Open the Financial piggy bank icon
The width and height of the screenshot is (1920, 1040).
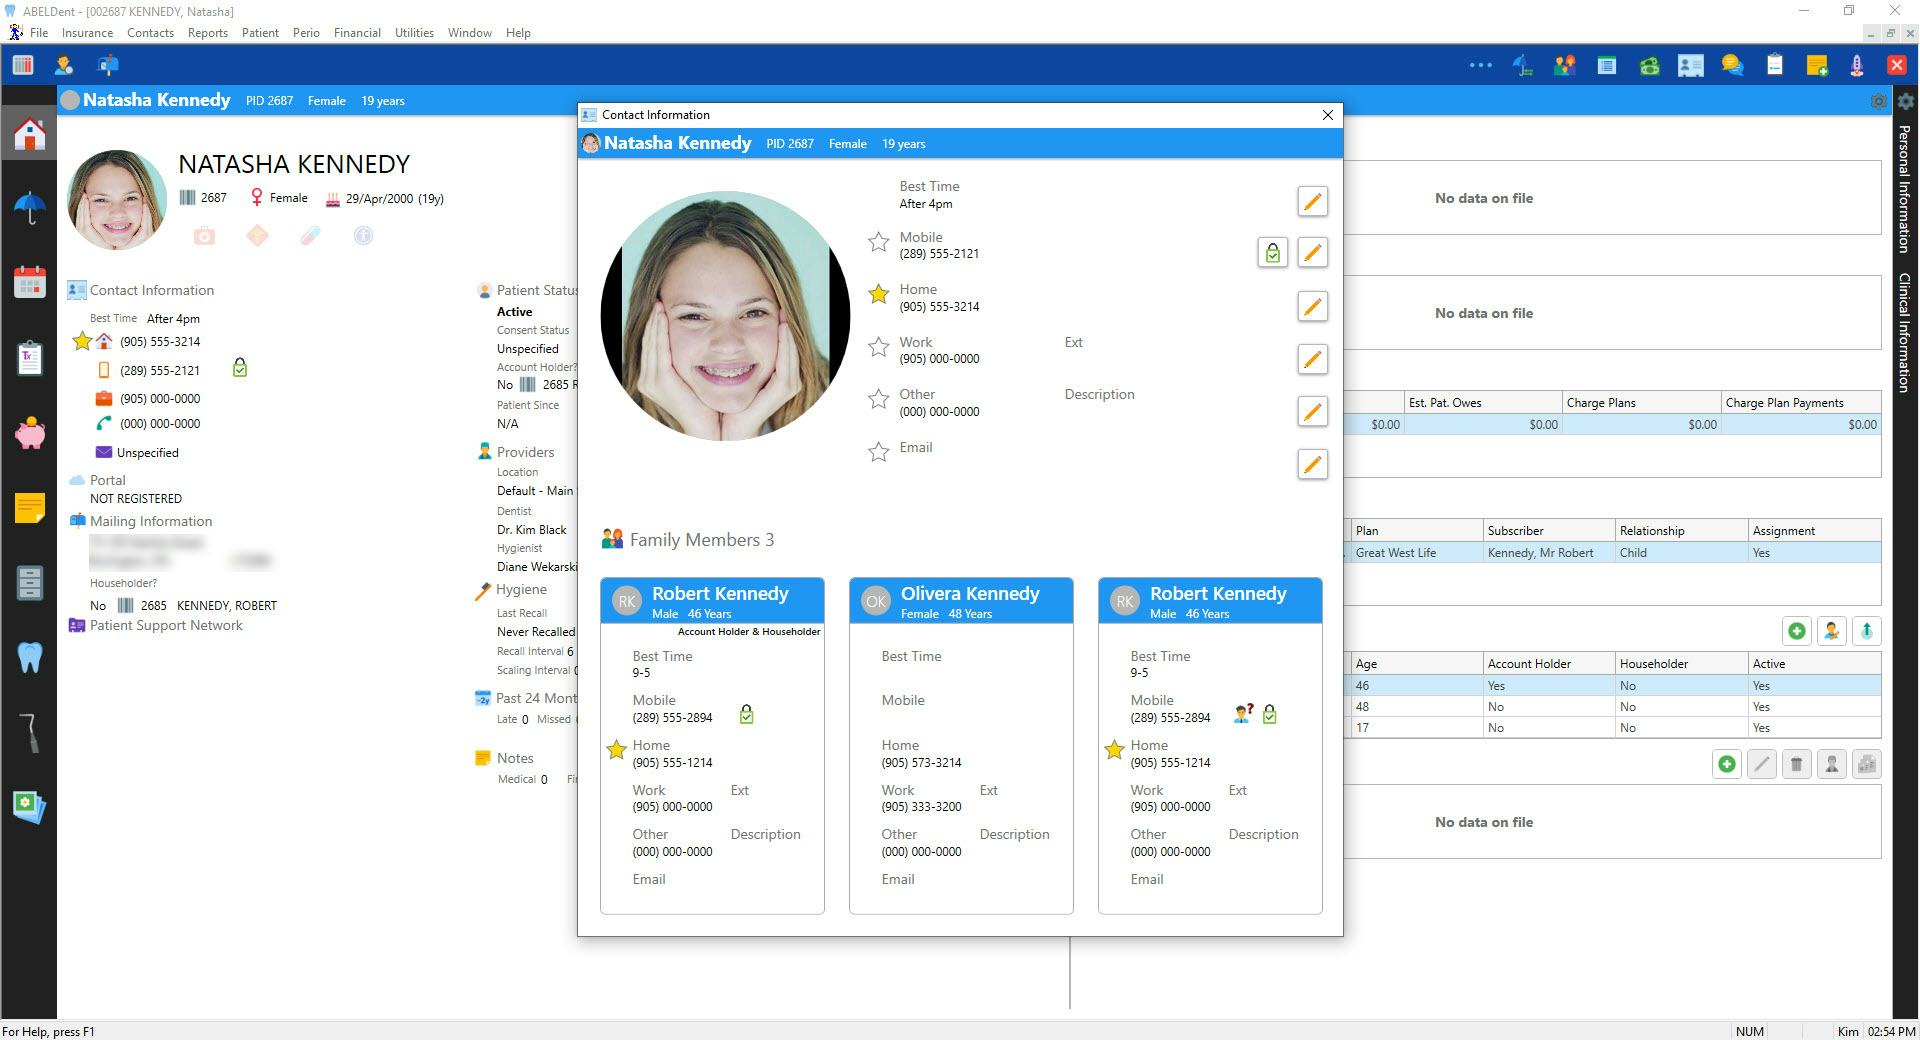29,433
